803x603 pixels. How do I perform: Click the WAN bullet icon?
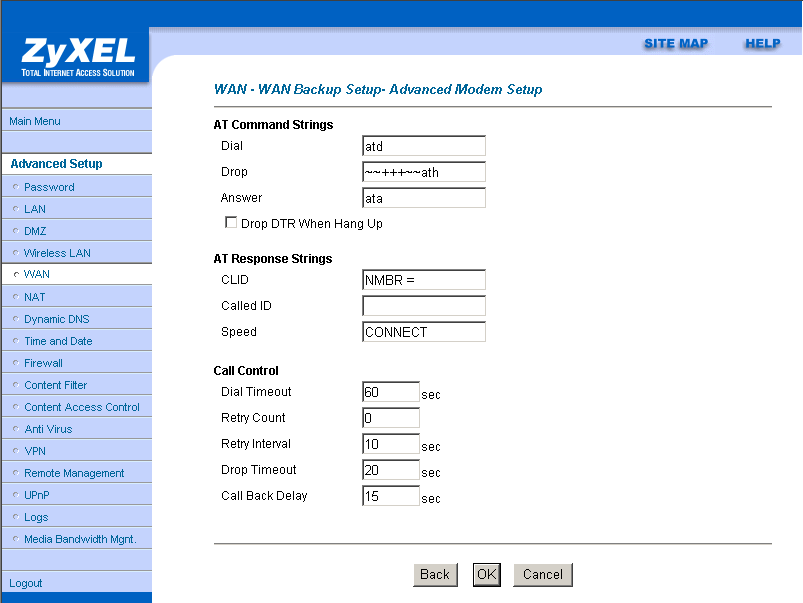click(x=16, y=275)
